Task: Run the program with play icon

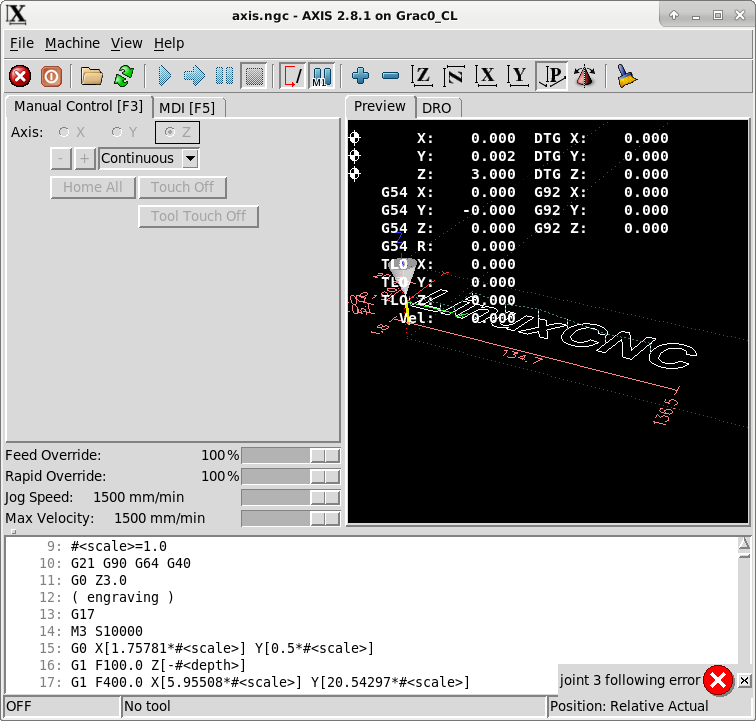Action: coord(164,76)
